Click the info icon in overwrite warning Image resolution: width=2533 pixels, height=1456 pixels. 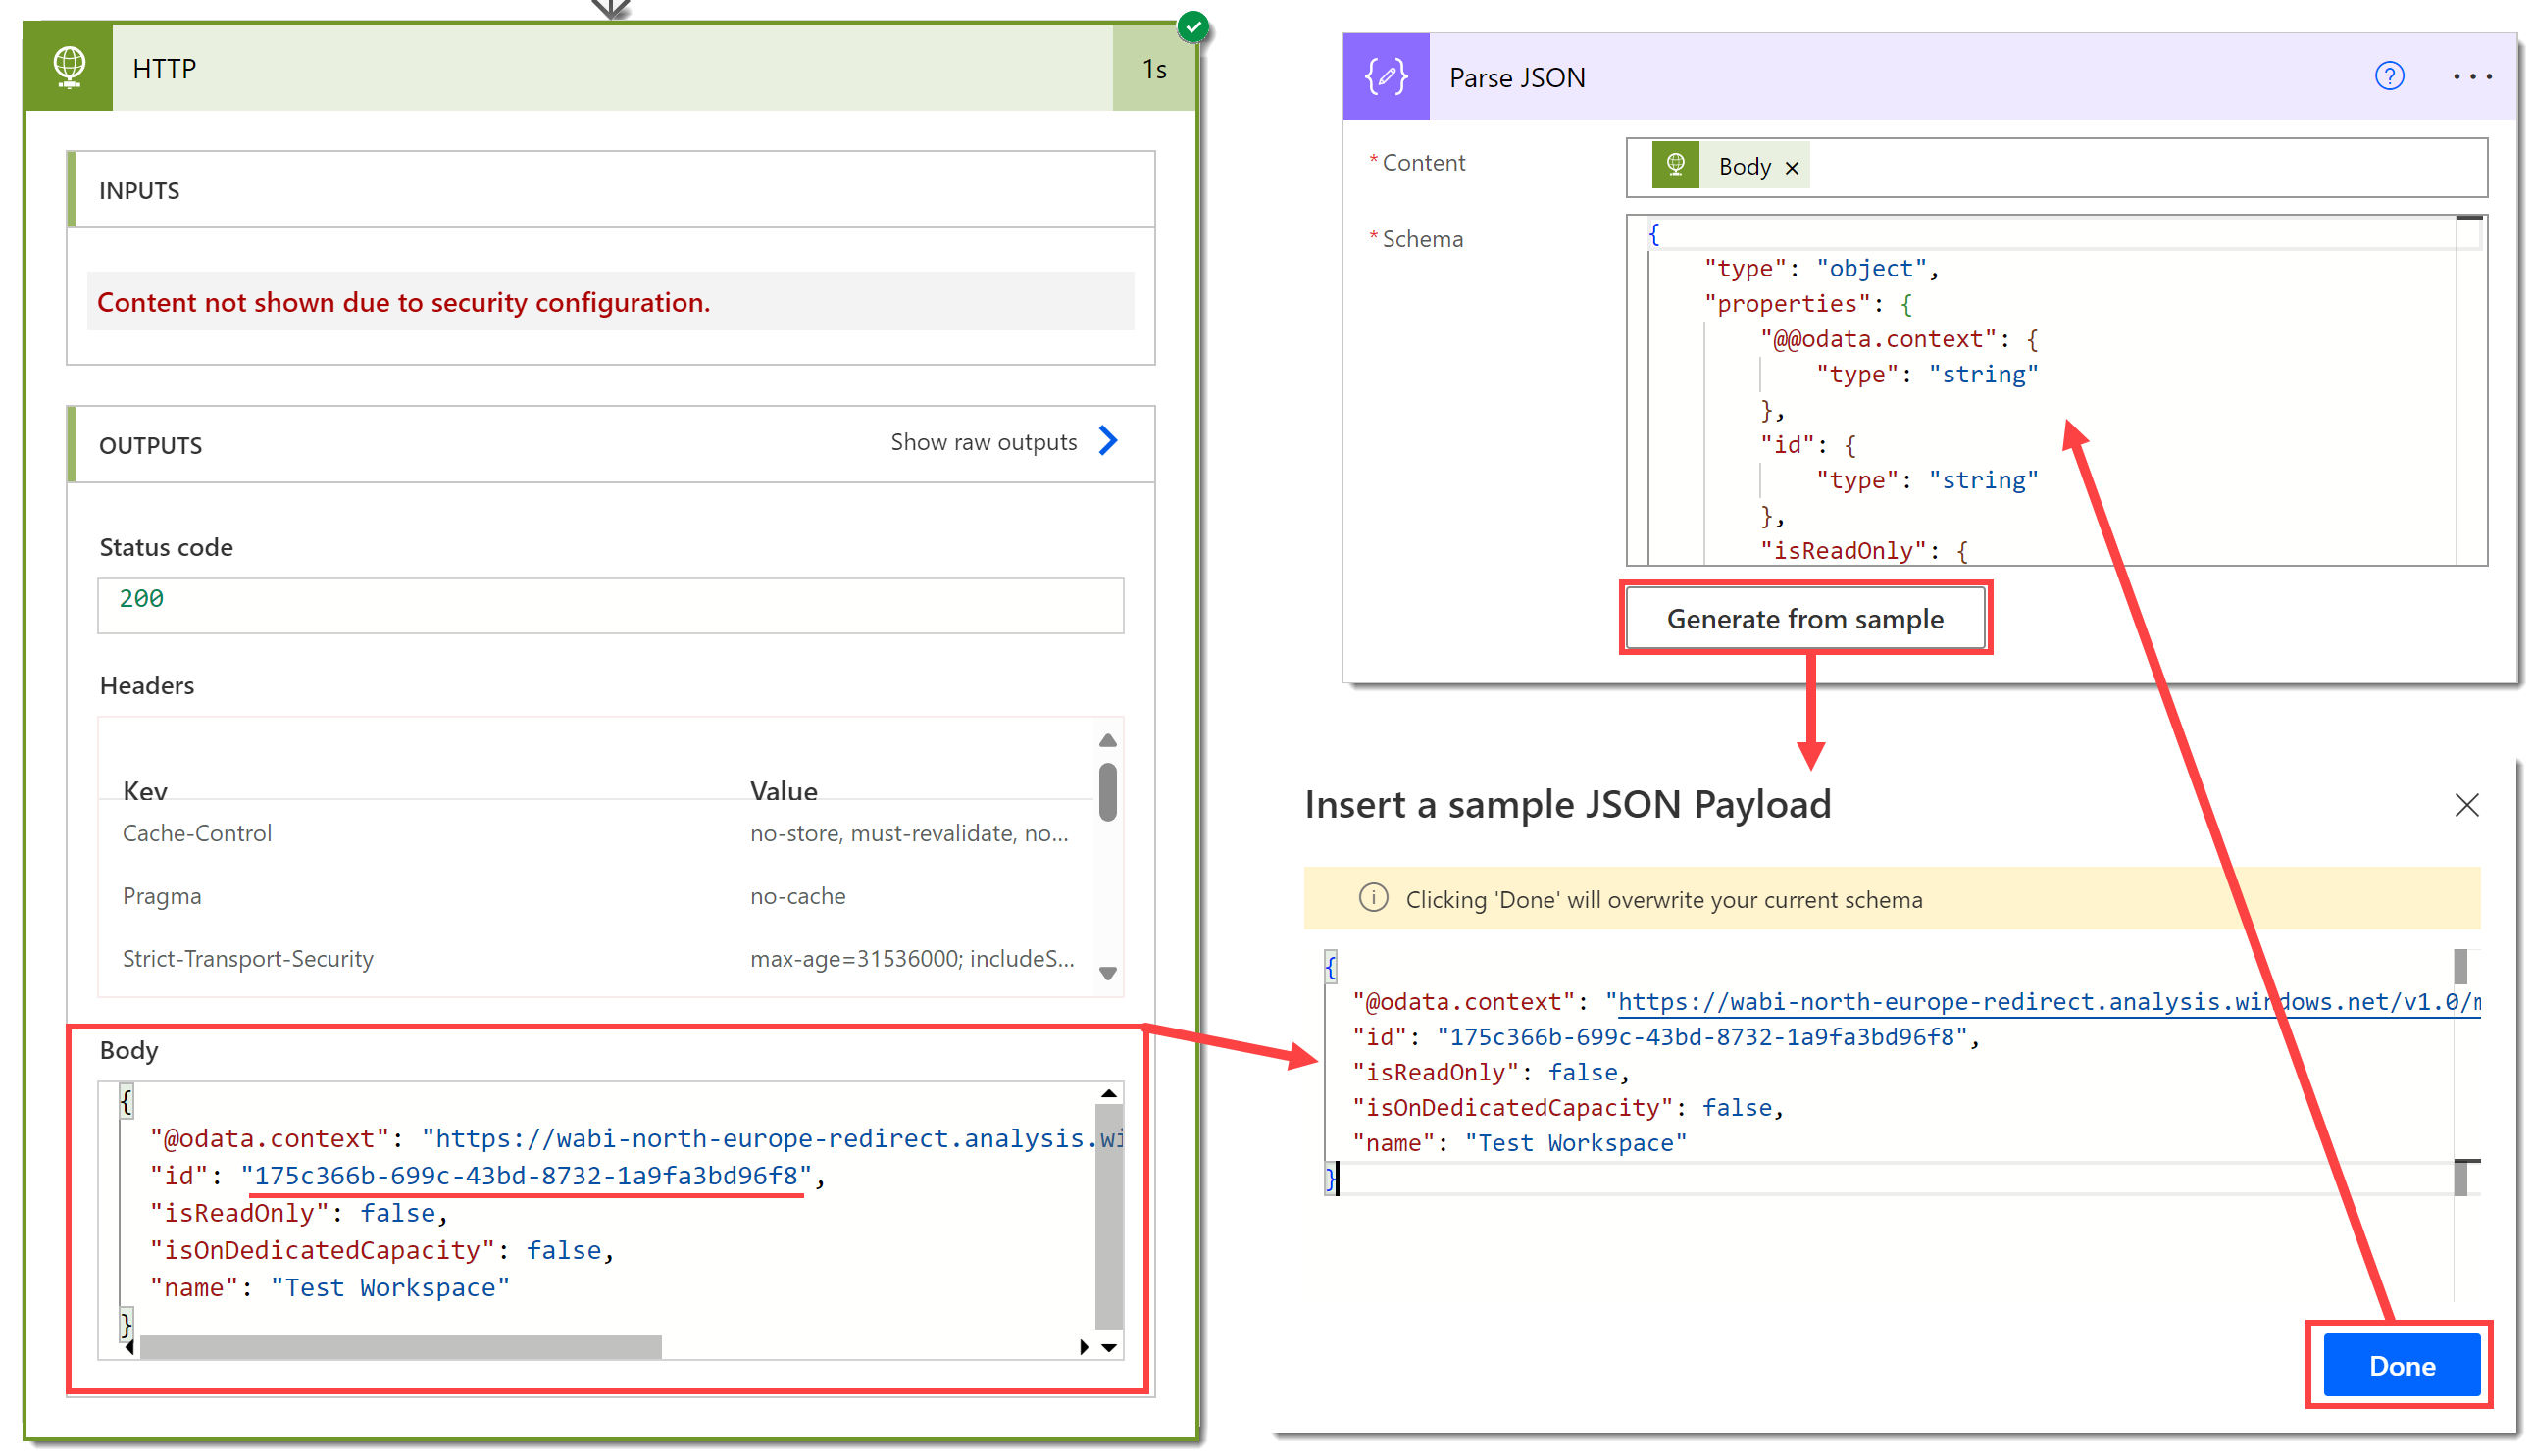pyautogui.click(x=1373, y=898)
